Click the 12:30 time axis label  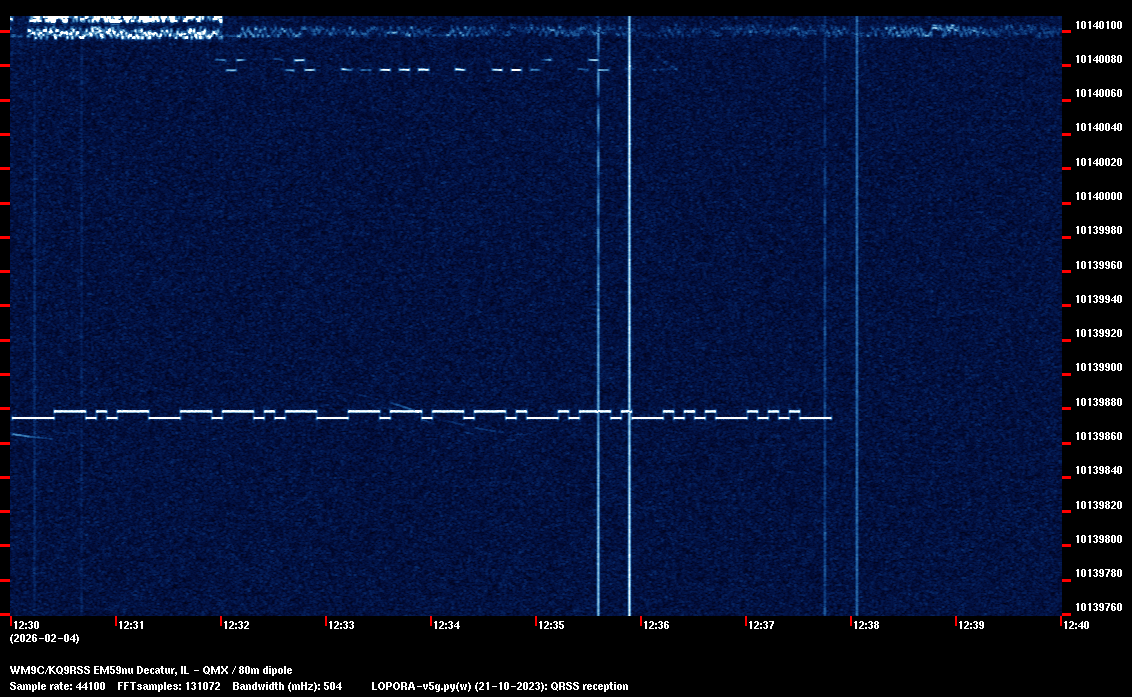pyautogui.click(x=27, y=626)
